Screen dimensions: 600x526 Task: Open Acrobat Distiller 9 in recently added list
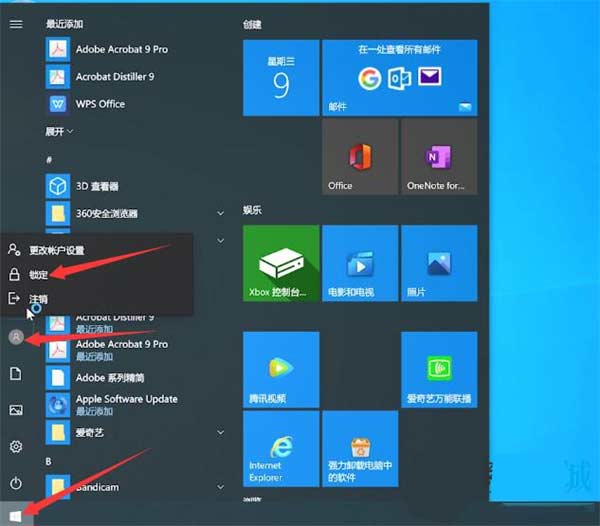click(99, 77)
